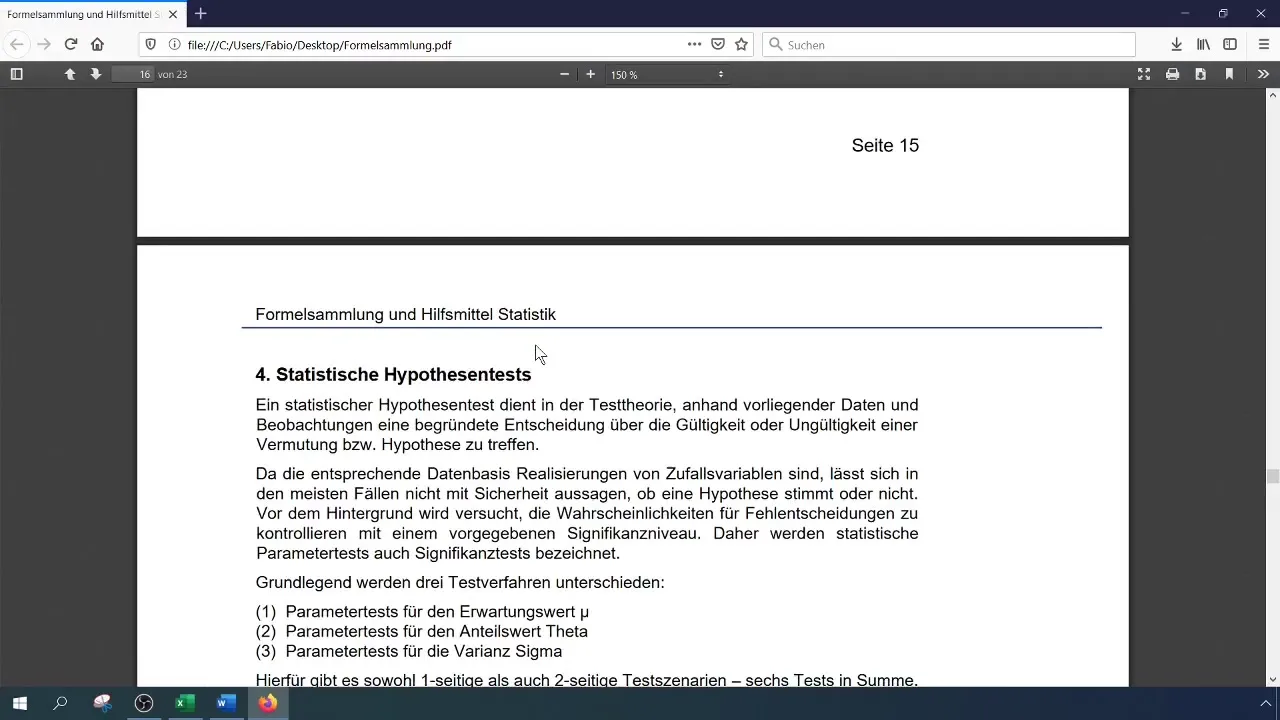Viewport: 1280px width, 720px height.
Task: Switch to presentation mode icon
Action: point(1144,74)
